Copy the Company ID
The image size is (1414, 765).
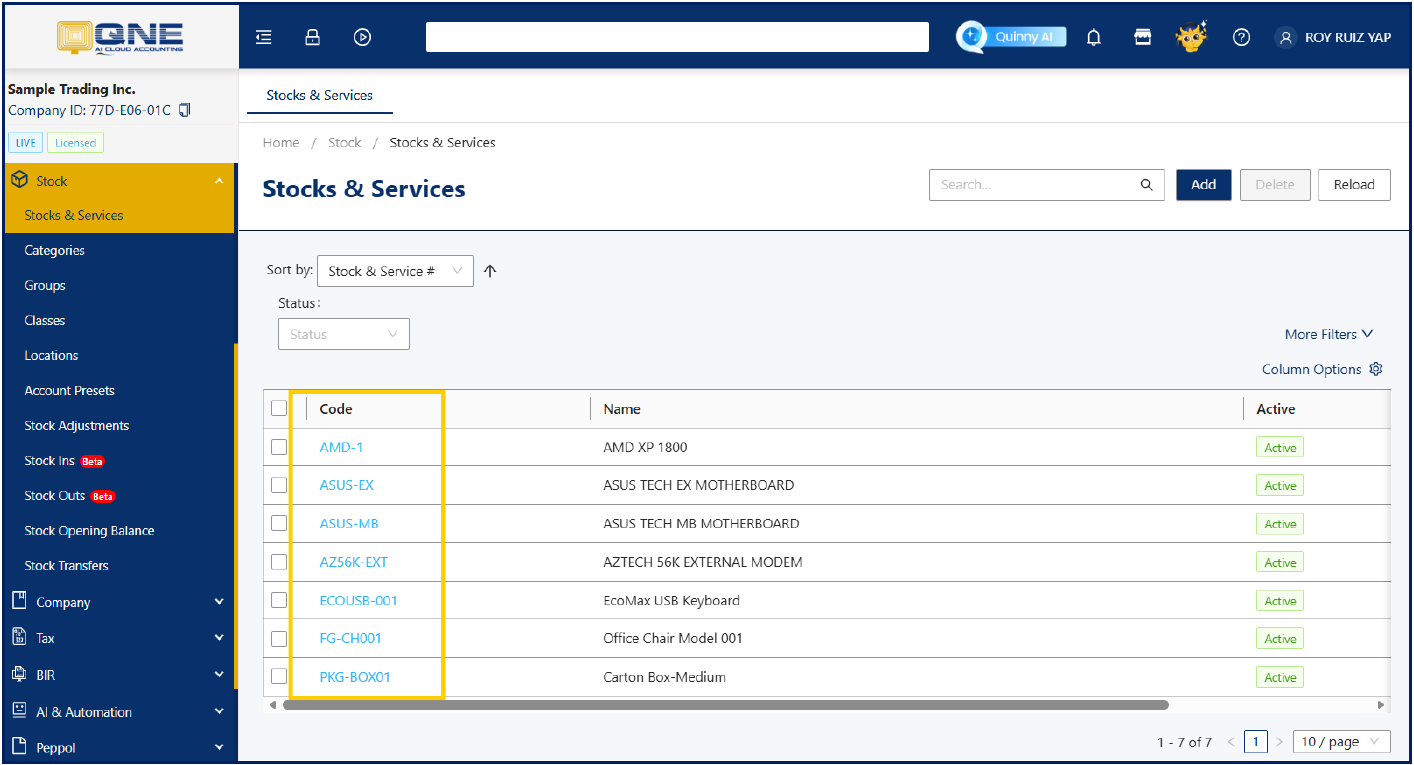click(x=185, y=110)
